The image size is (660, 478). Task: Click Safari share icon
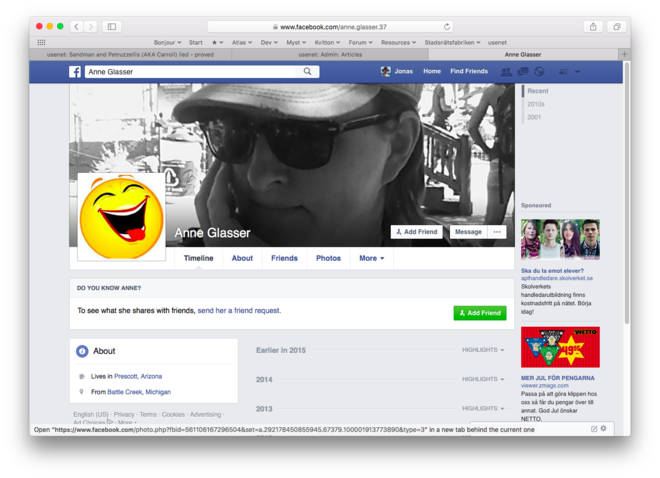tap(593, 27)
